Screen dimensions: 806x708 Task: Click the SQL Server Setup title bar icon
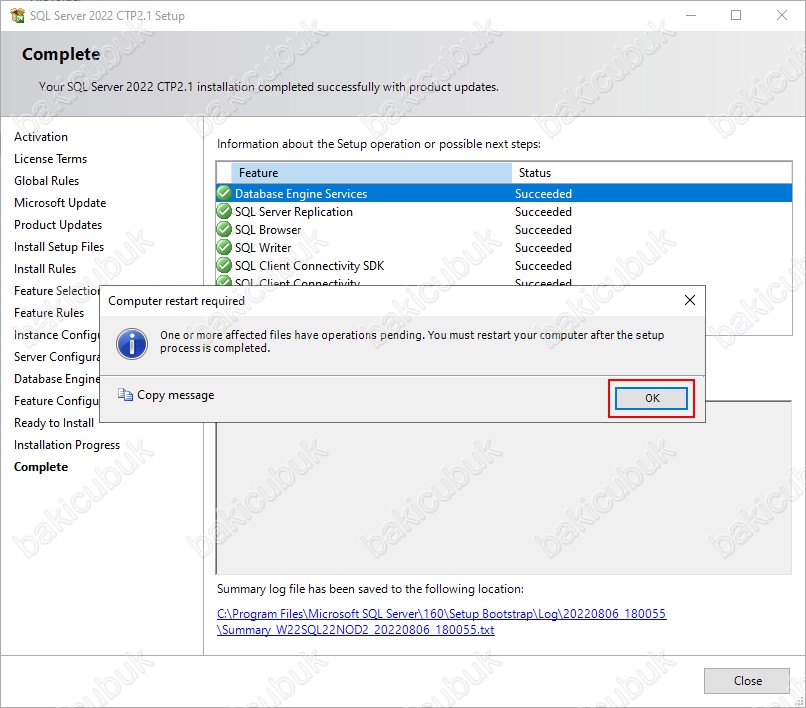click(x=17, y=15)
